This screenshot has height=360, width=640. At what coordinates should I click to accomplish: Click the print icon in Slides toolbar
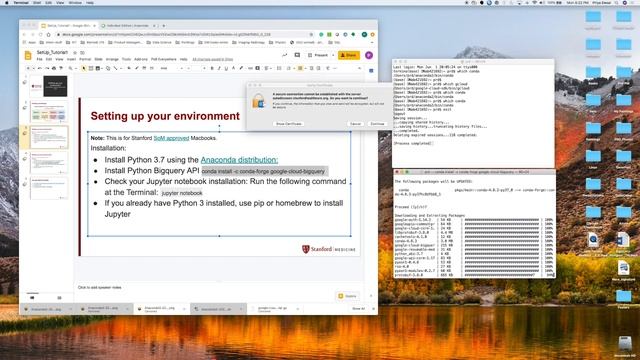[x=54, y=68]
